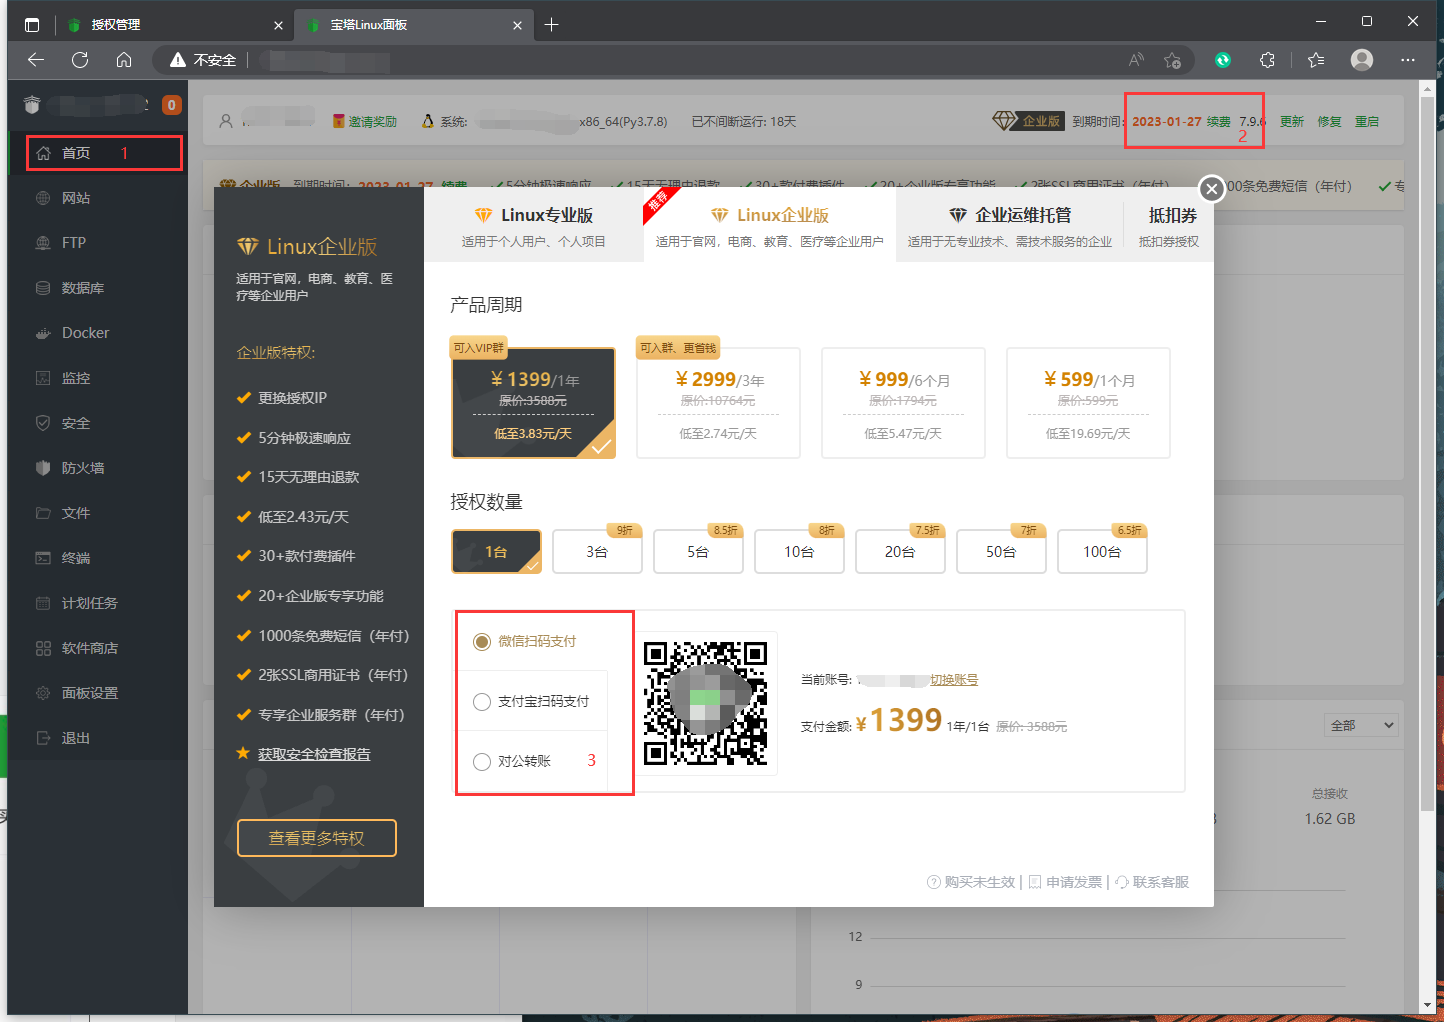Choose 5台 authorization quantity

[x=698, y=552]
